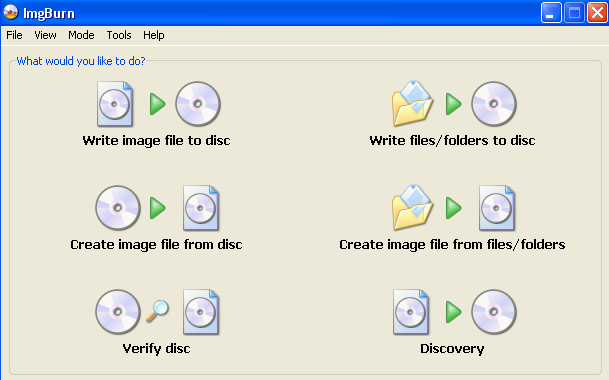Open the Help menu
This screenshot has width=609, height=380.
click(154, 35)
